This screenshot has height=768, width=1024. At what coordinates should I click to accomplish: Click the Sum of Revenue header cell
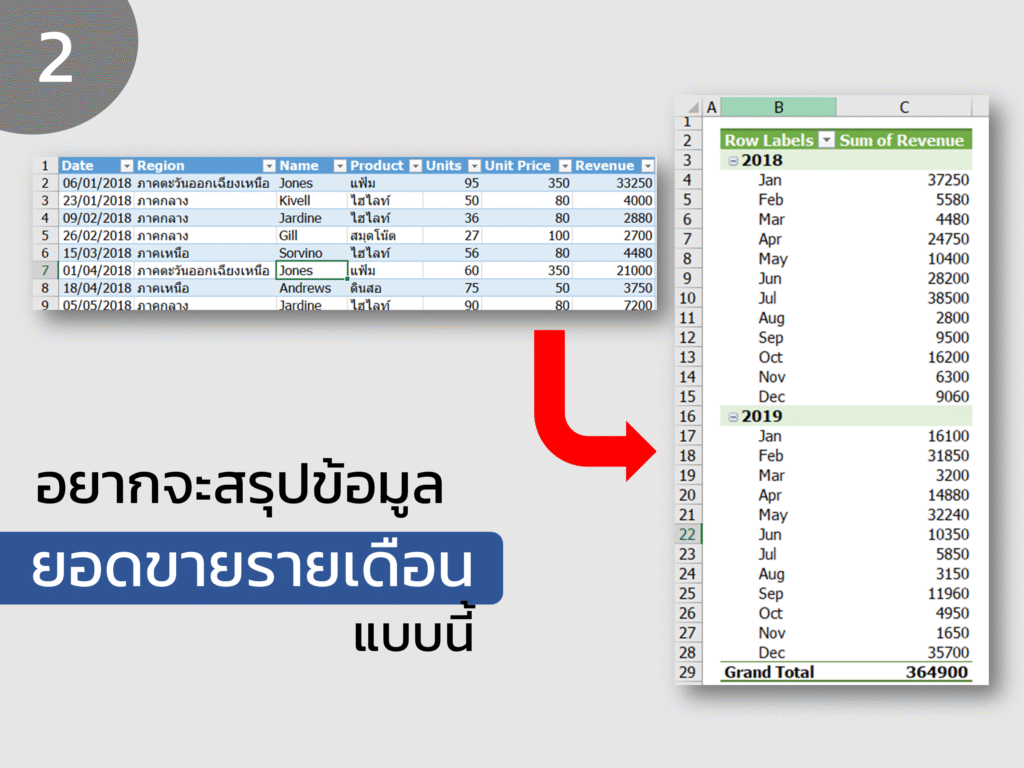[x=904, y=140]
